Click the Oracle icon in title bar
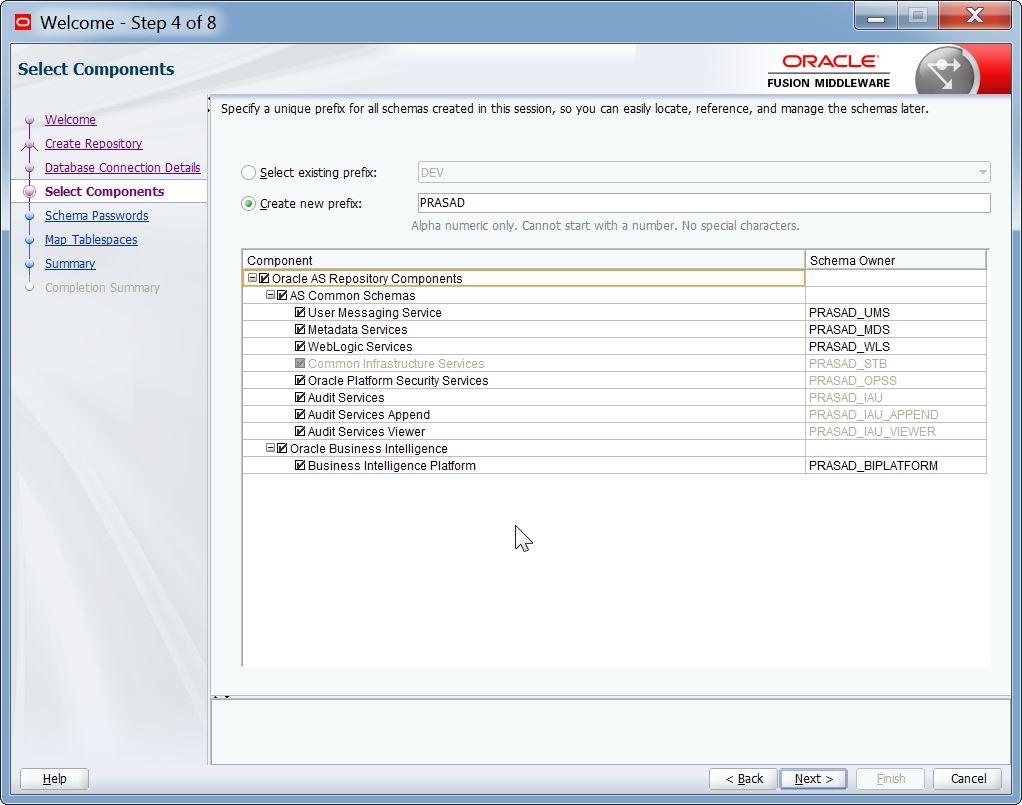1022x805 pixels. [x=23, y=23]
